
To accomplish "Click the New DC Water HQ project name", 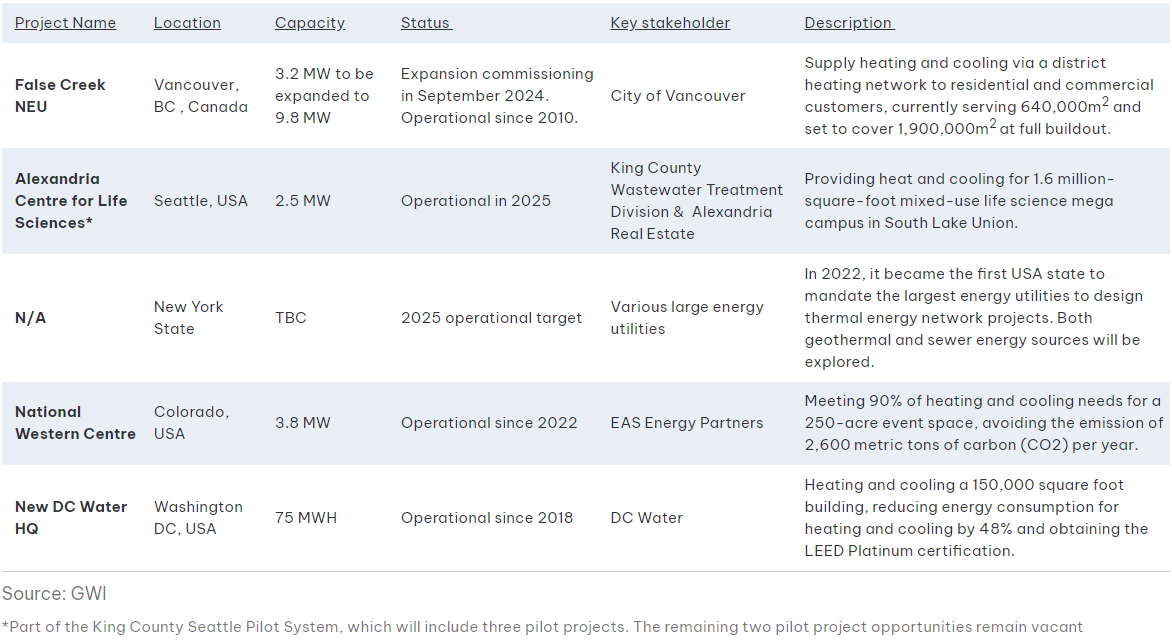I will coord(71,518).
